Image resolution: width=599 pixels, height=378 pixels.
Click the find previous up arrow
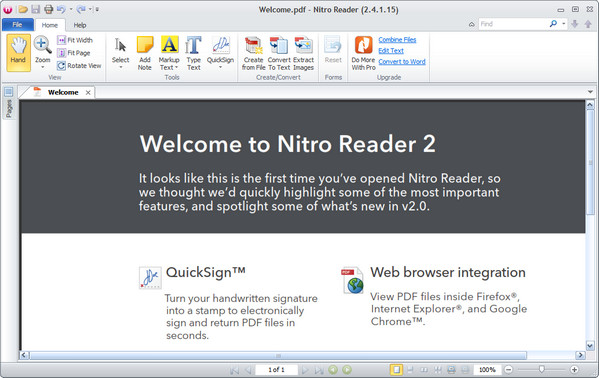click(588, 24)
